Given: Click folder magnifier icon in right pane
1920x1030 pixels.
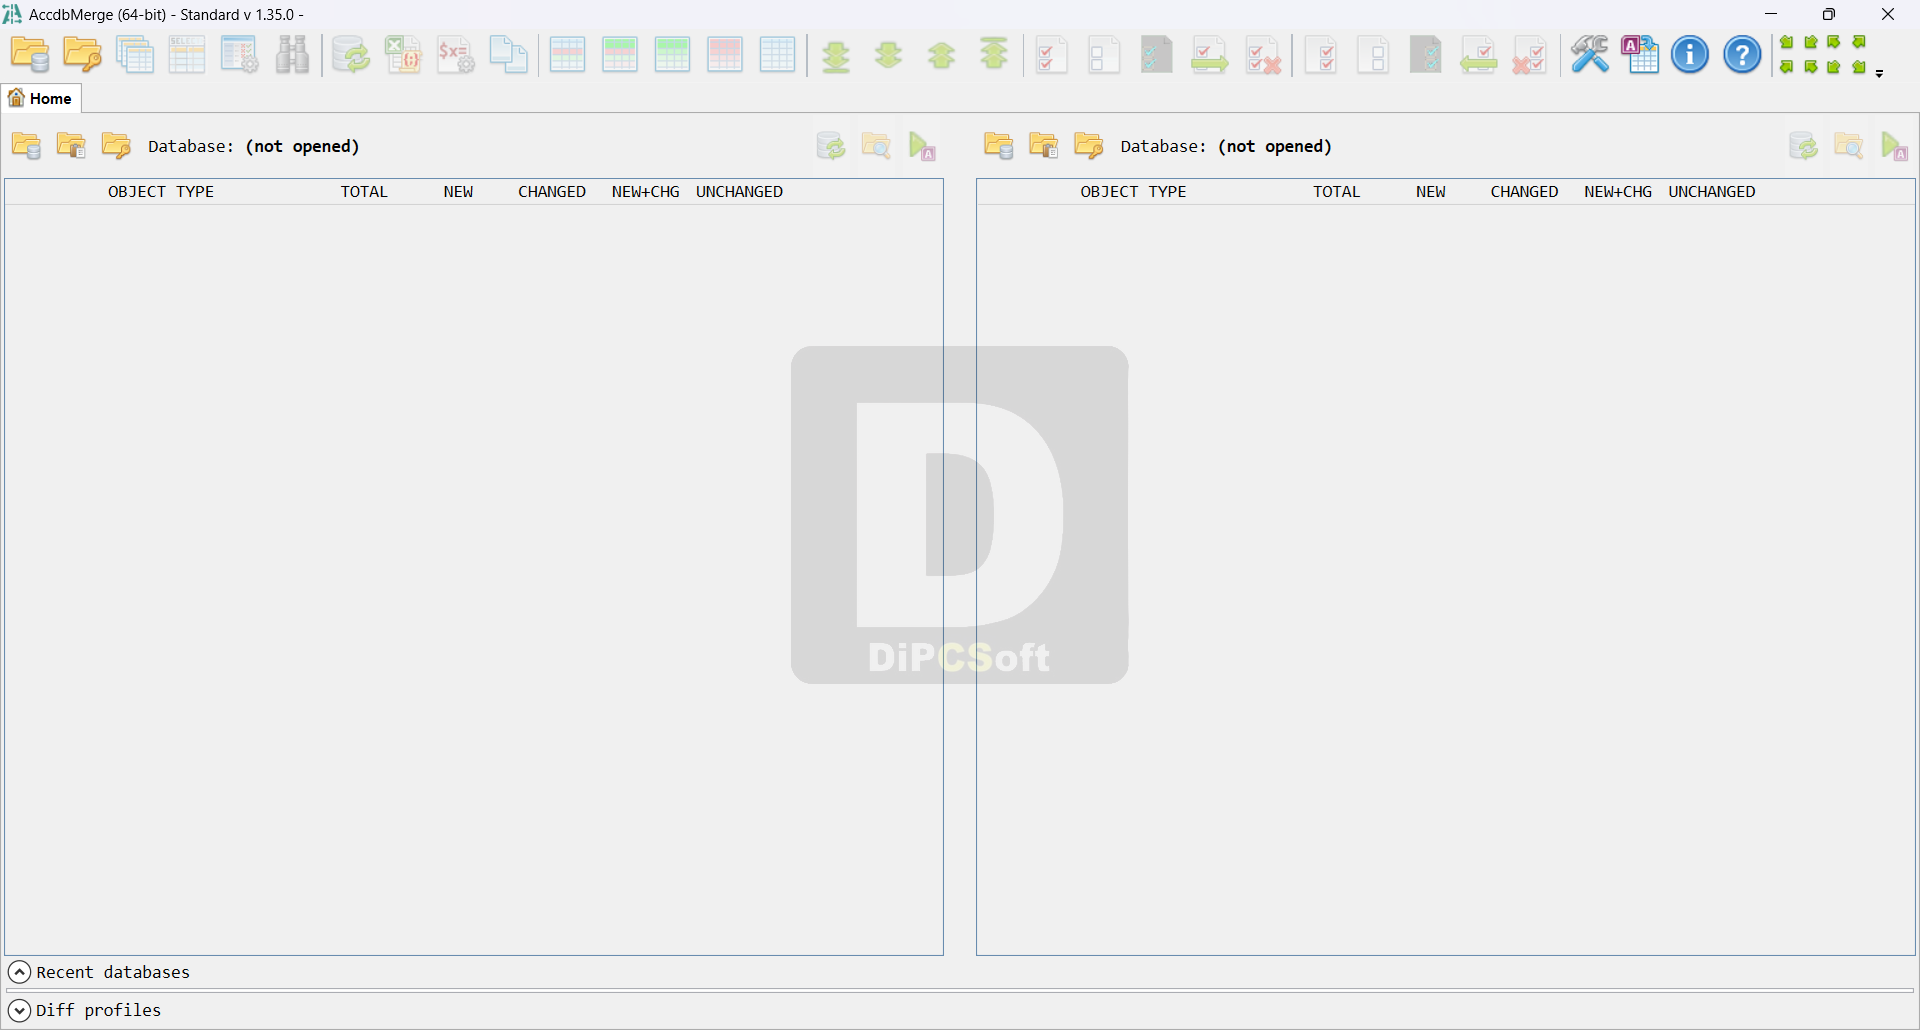Looking at the screenshot, I should point(1848,146).
